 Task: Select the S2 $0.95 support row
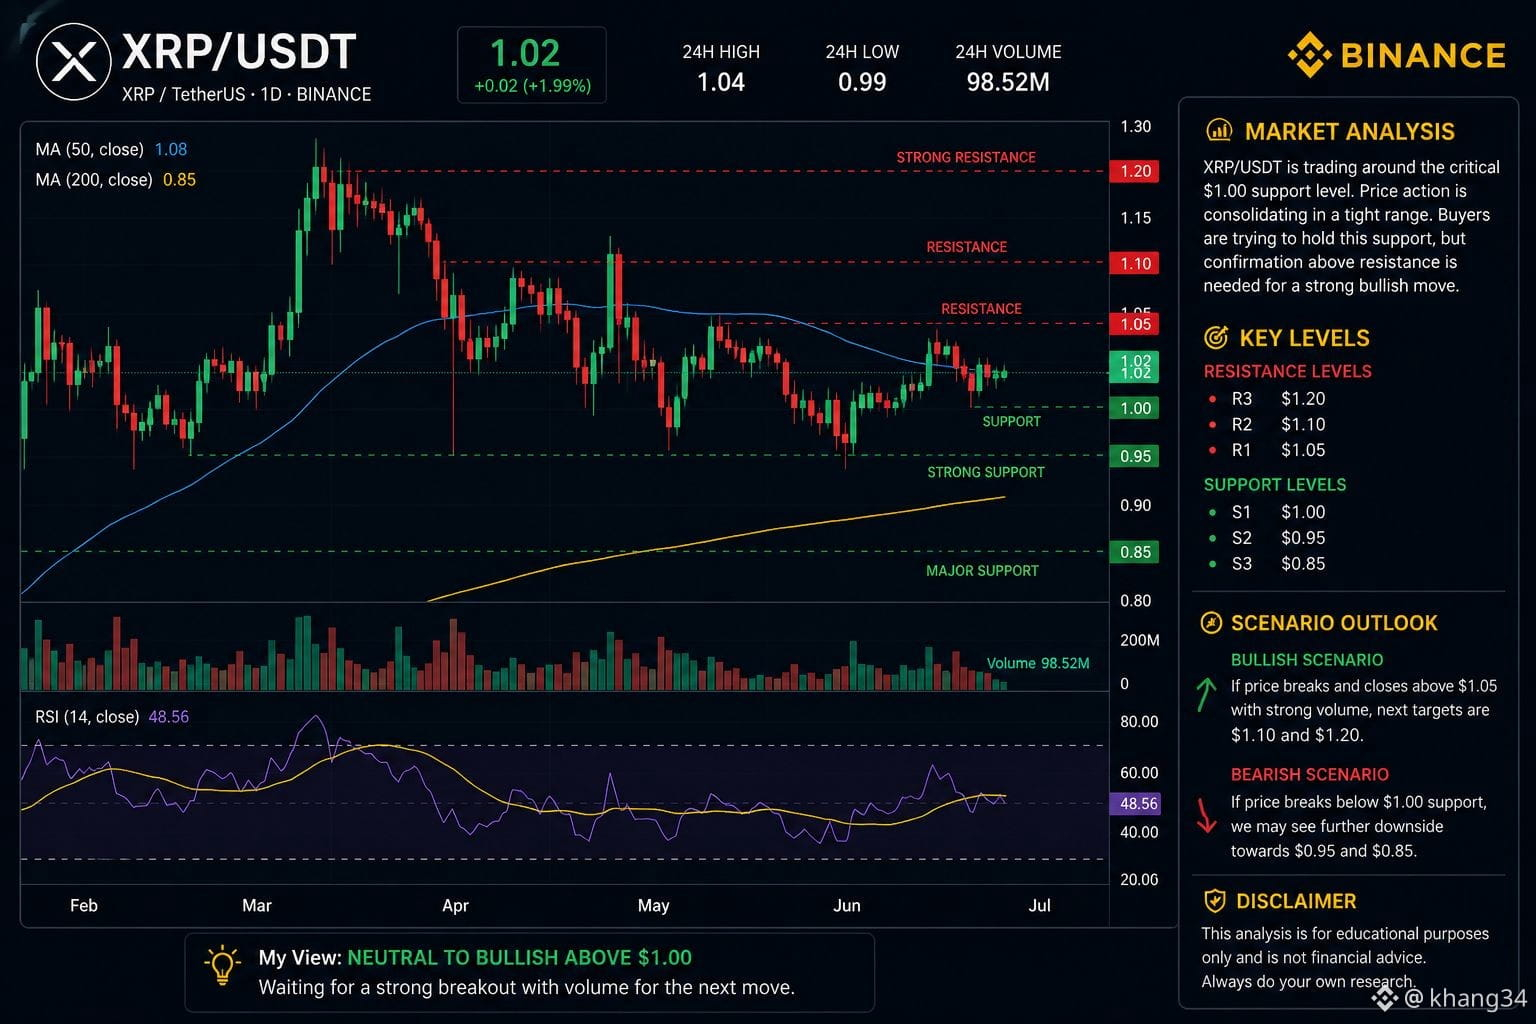tap(1268, 538)
